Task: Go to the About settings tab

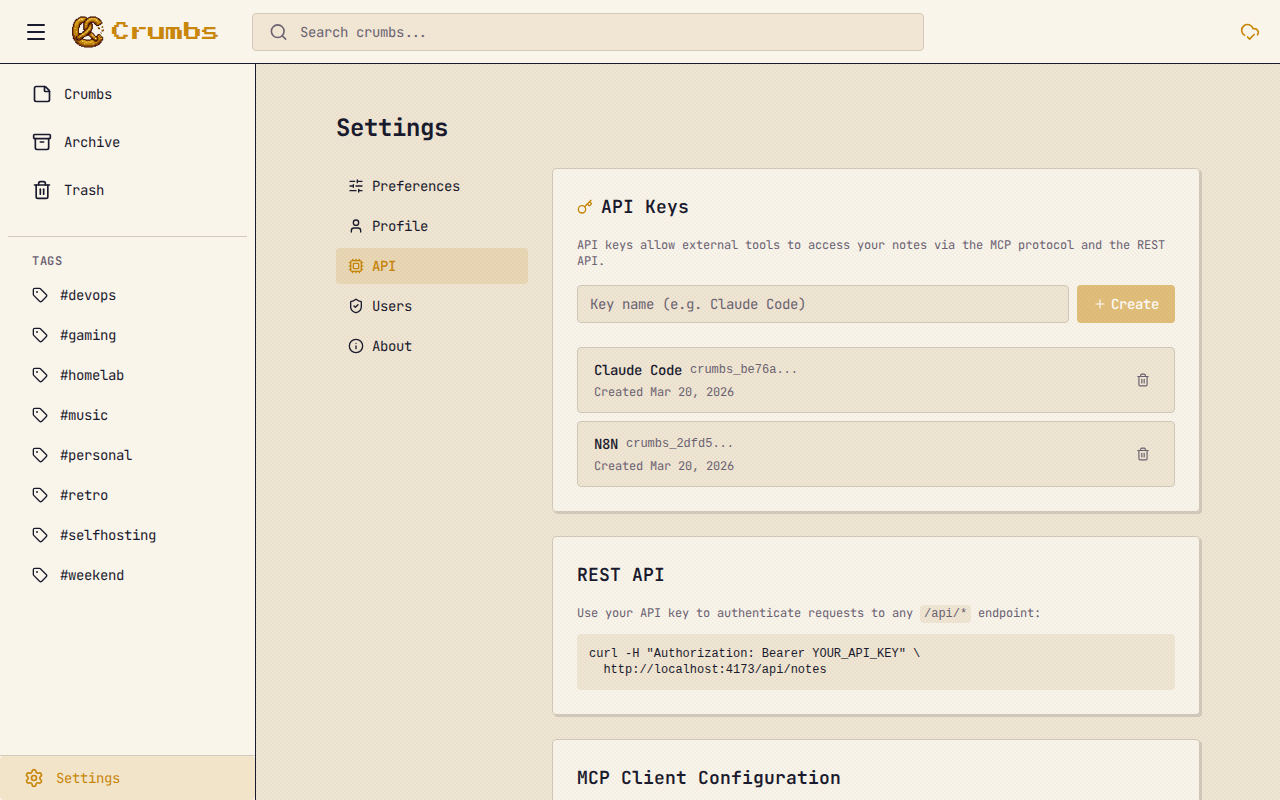Action: [x=432, y=346]
